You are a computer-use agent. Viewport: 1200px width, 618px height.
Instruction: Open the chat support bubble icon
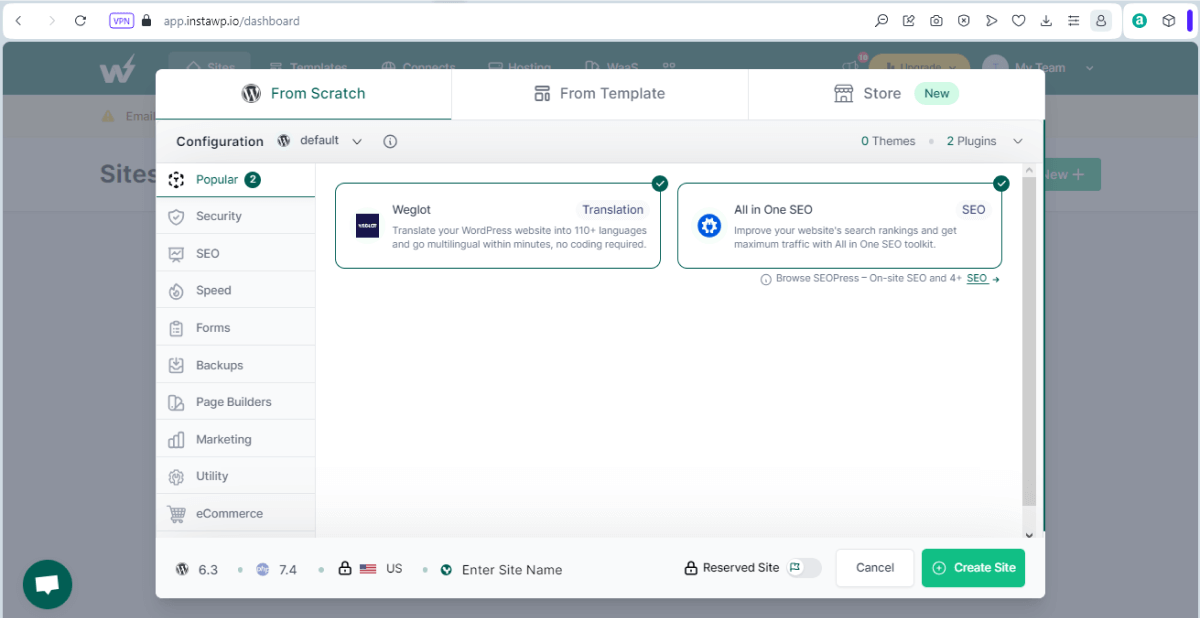pyautogui.click(x=48, y=584)
